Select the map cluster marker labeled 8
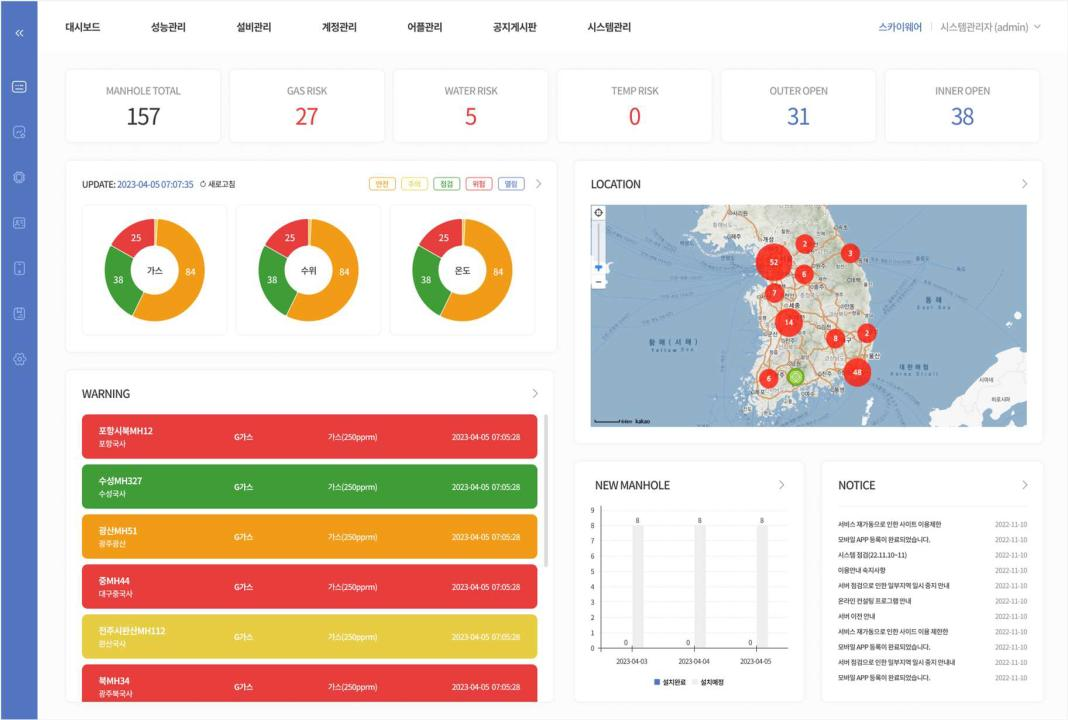Viewport: 1068px width, 720px height. point(835,338)
